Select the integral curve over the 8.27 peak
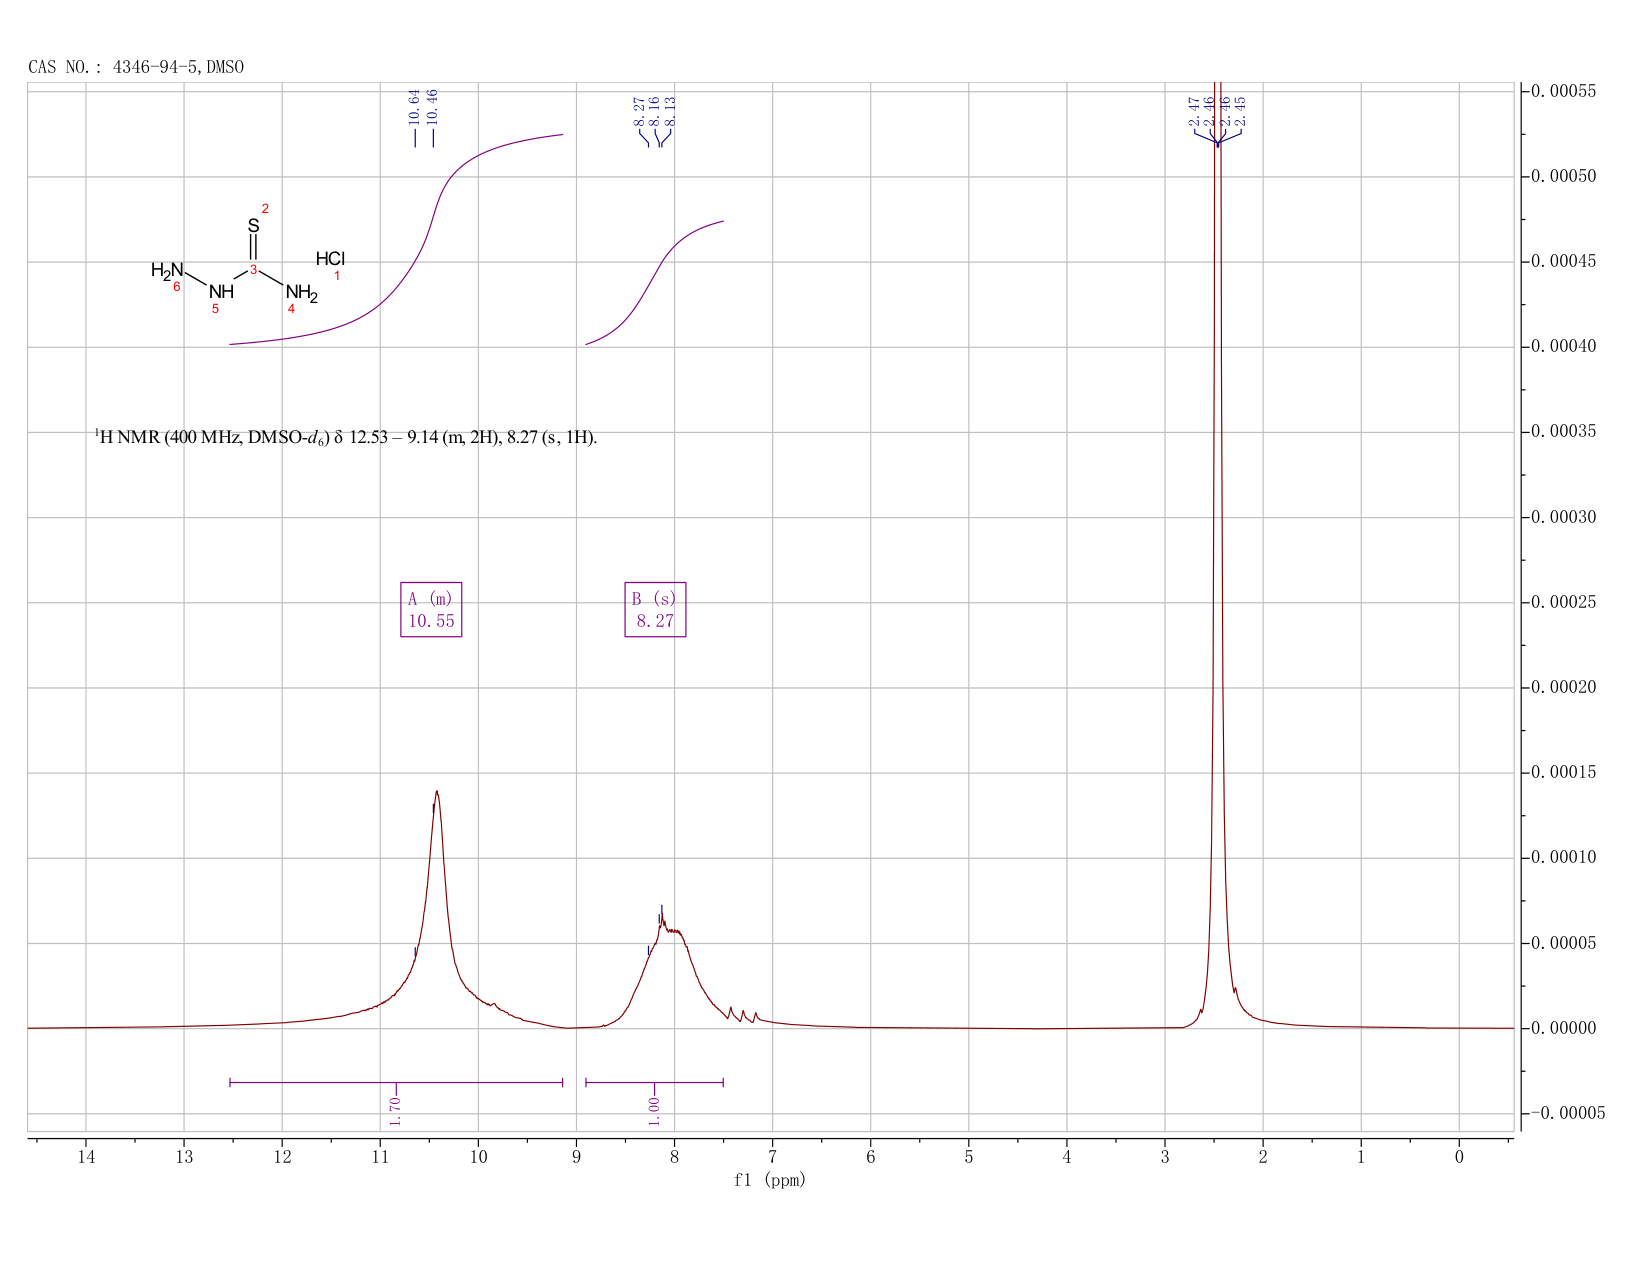 (x=654, y=282)
